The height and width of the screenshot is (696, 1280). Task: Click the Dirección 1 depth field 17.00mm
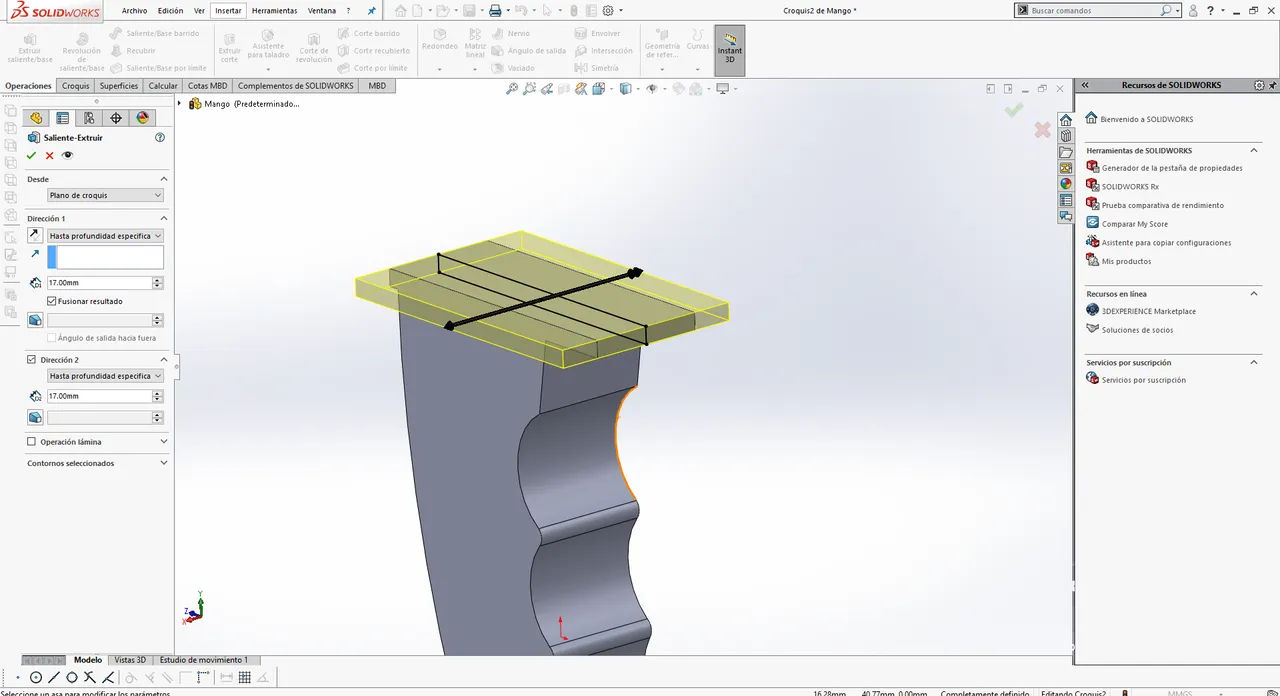click(x=99, y=283)
